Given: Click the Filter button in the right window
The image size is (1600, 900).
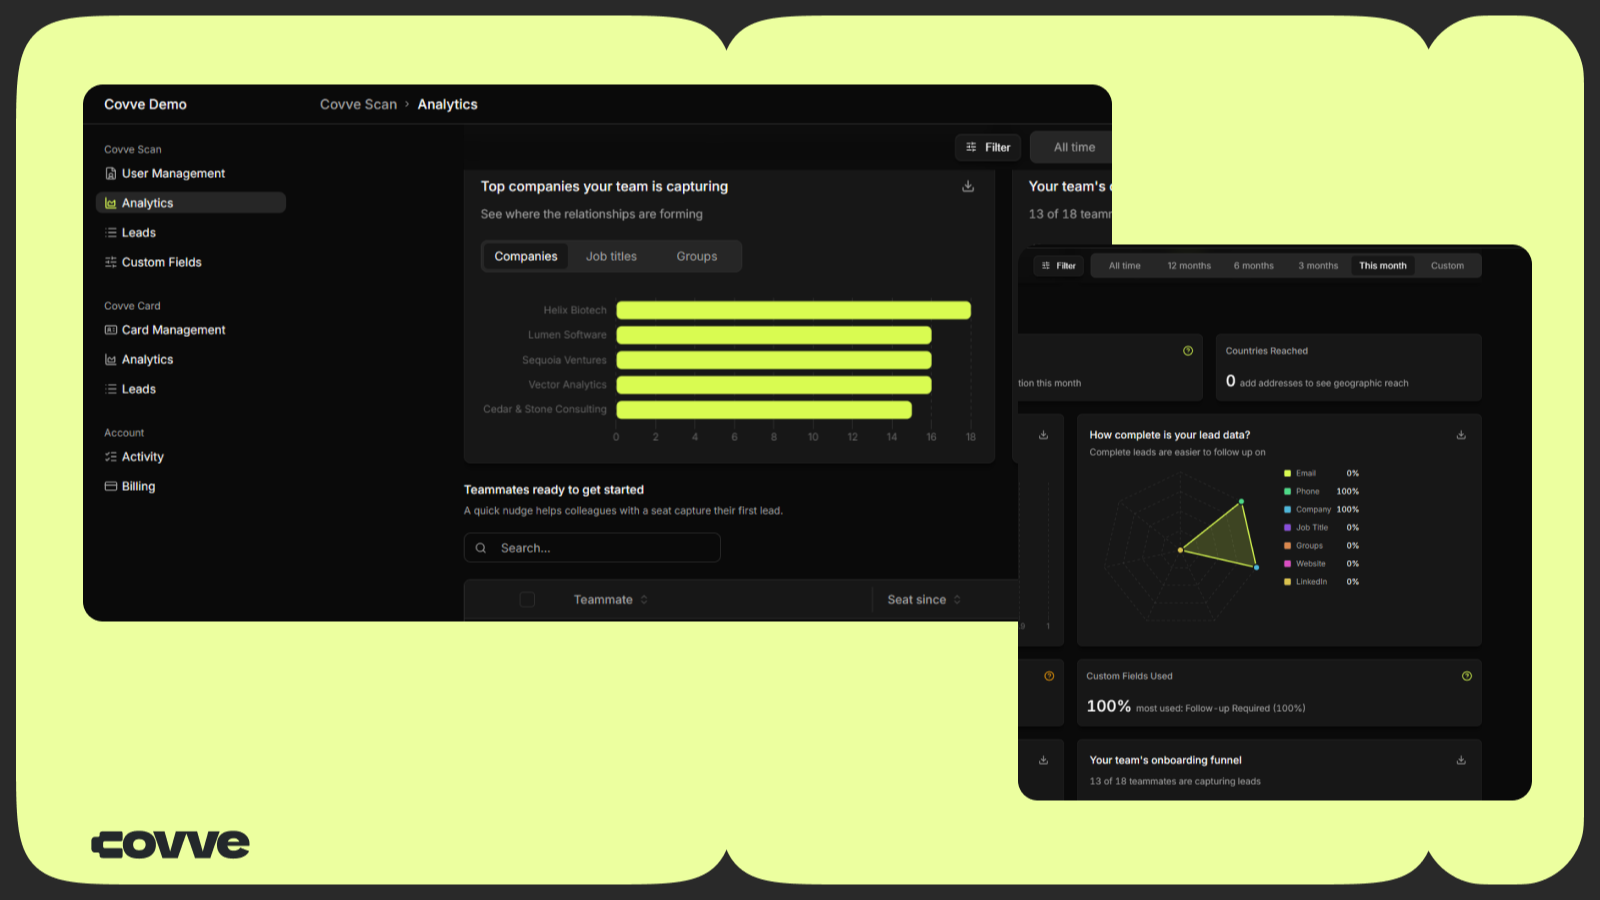Looking at the screenshot, I should 1059,266.
